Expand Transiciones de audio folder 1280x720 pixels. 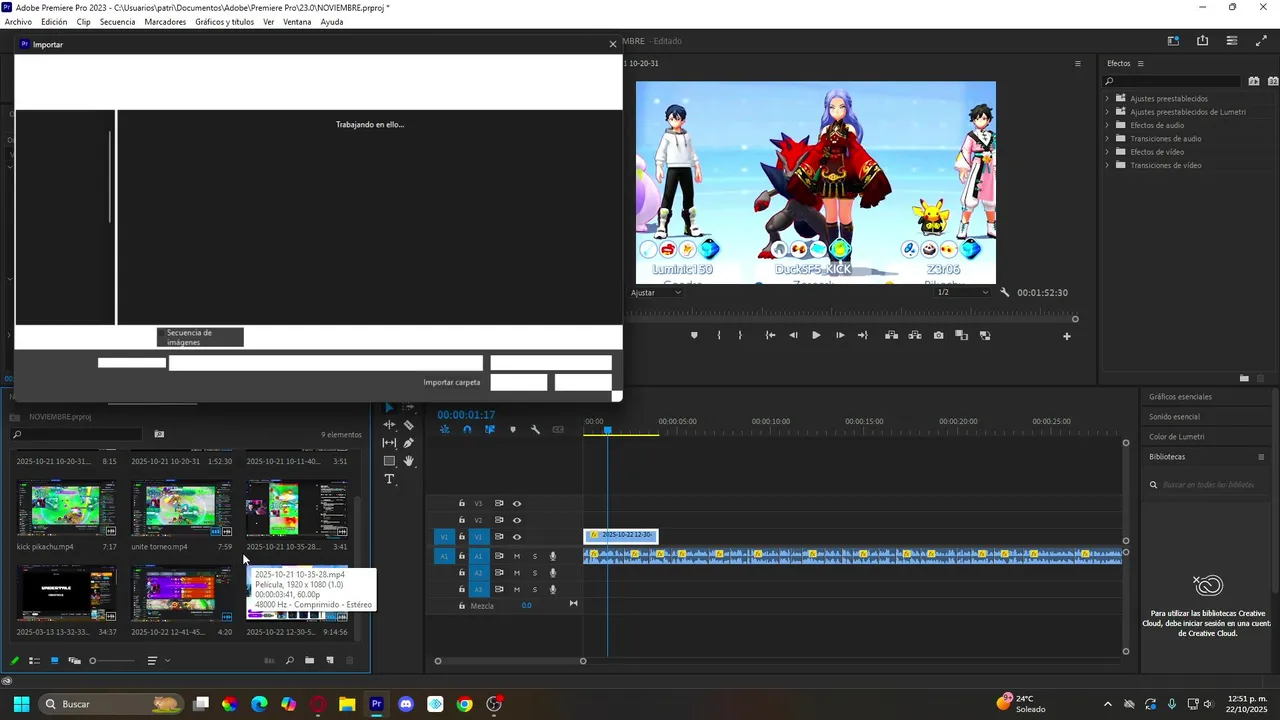point(1107,139)
